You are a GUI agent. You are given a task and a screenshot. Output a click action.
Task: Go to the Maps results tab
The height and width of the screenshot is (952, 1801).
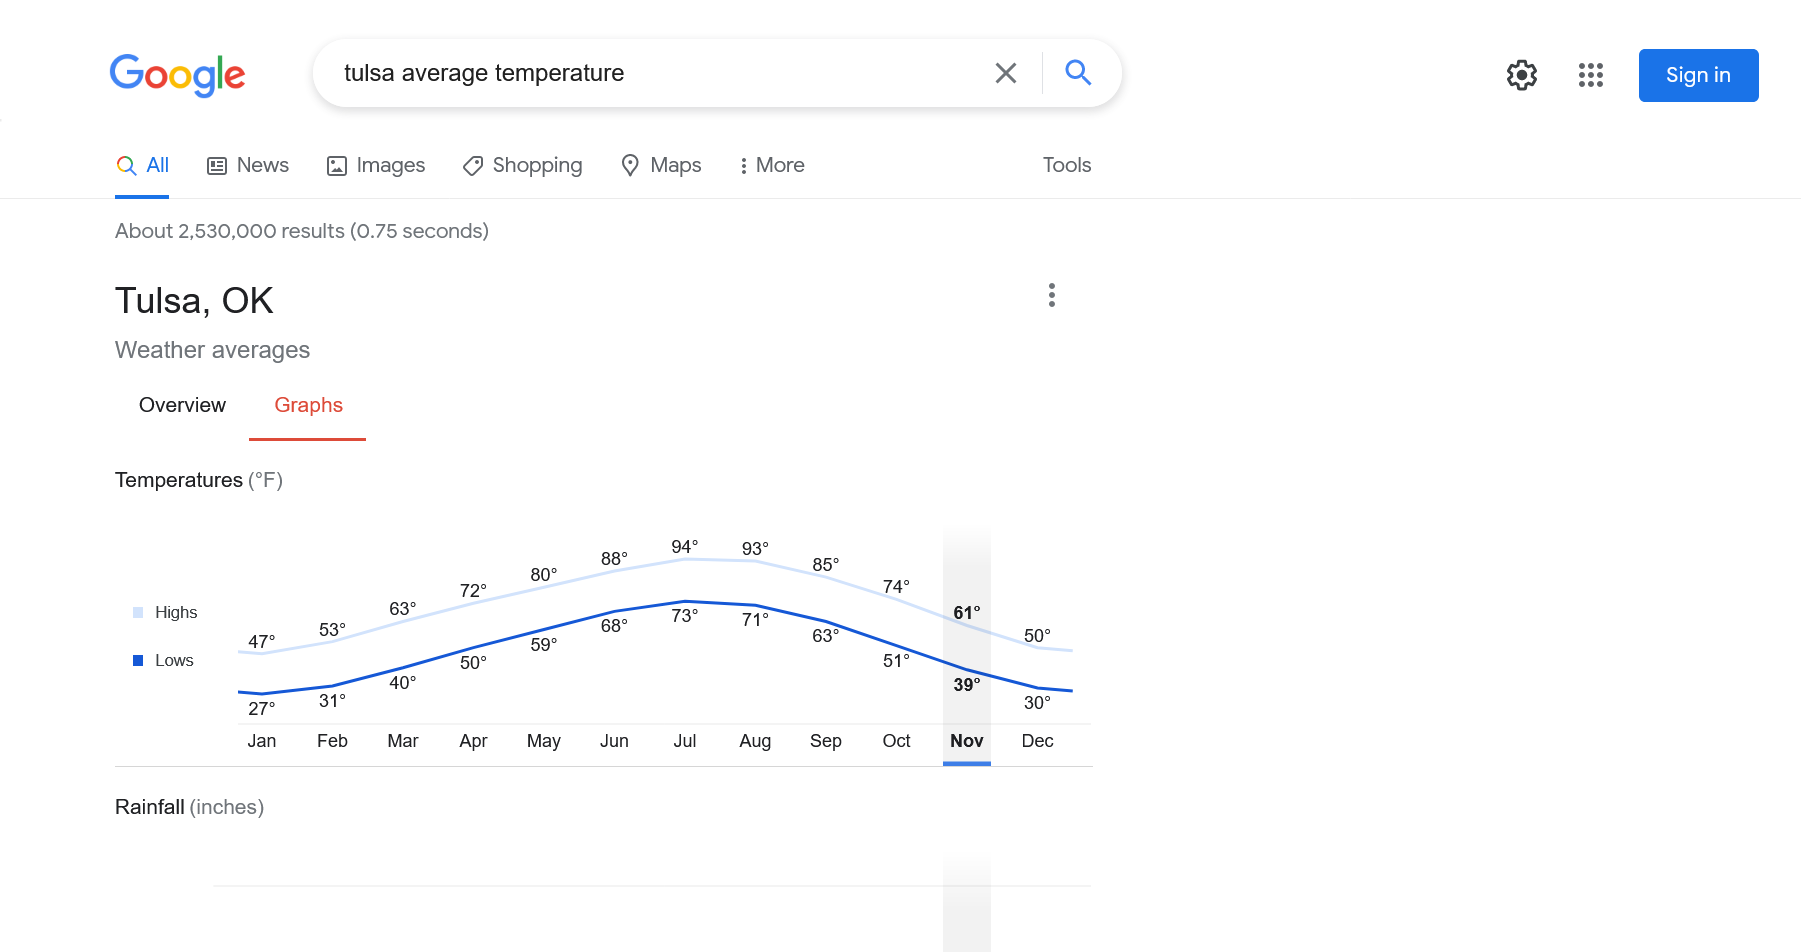[661, 165]
